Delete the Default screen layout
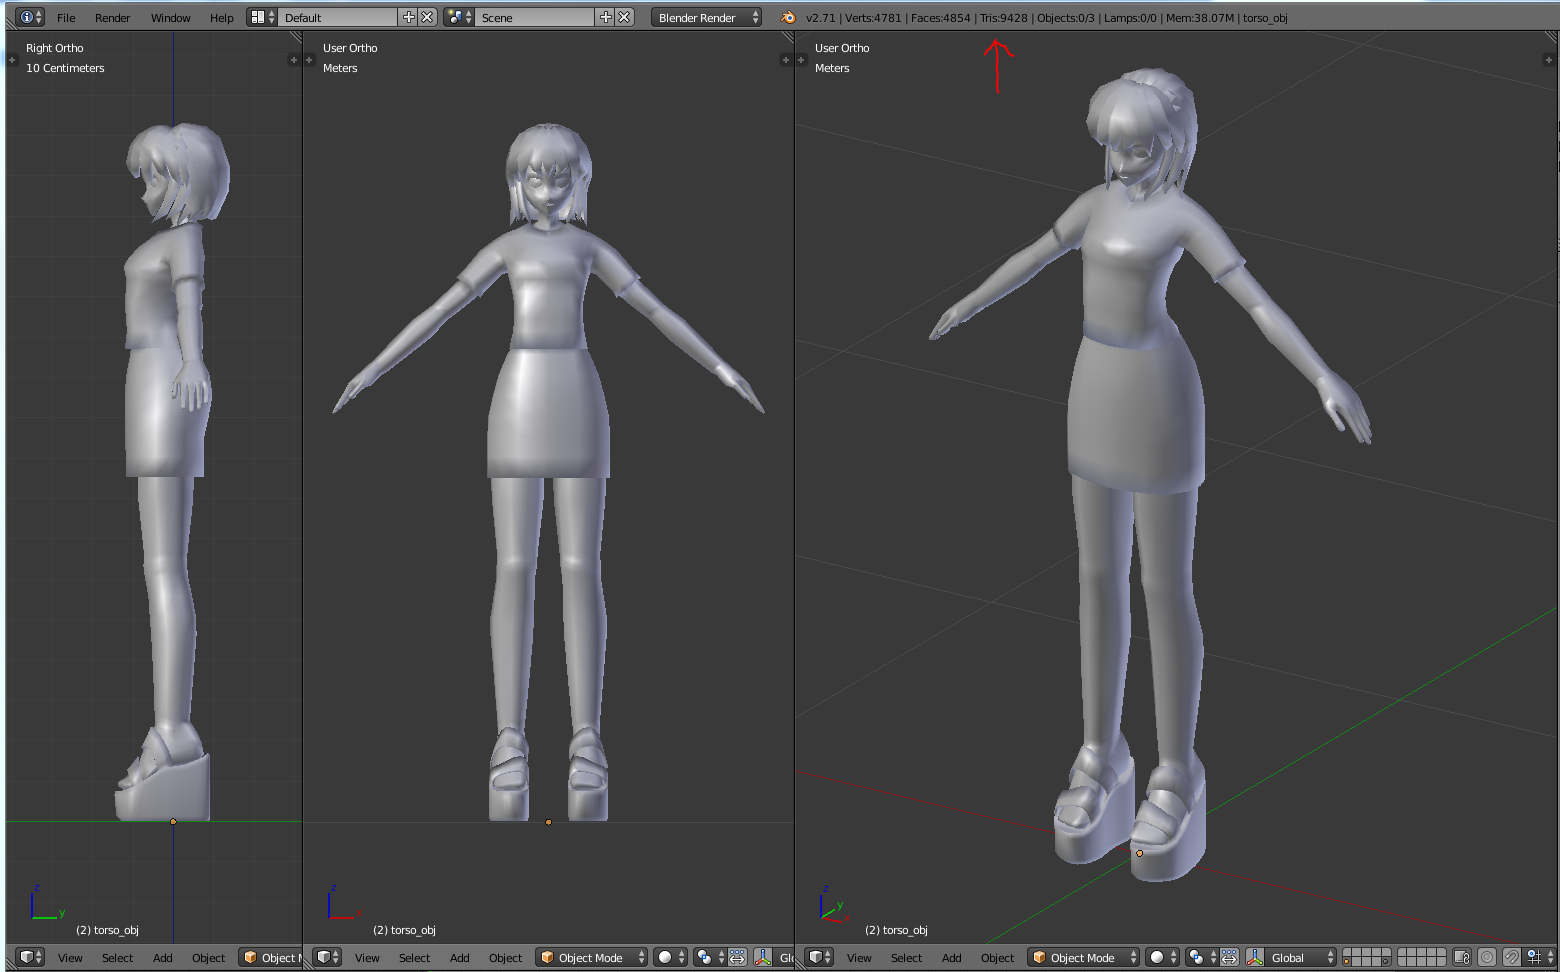The width and height of the screenshot is (1560, 972). 427,17
